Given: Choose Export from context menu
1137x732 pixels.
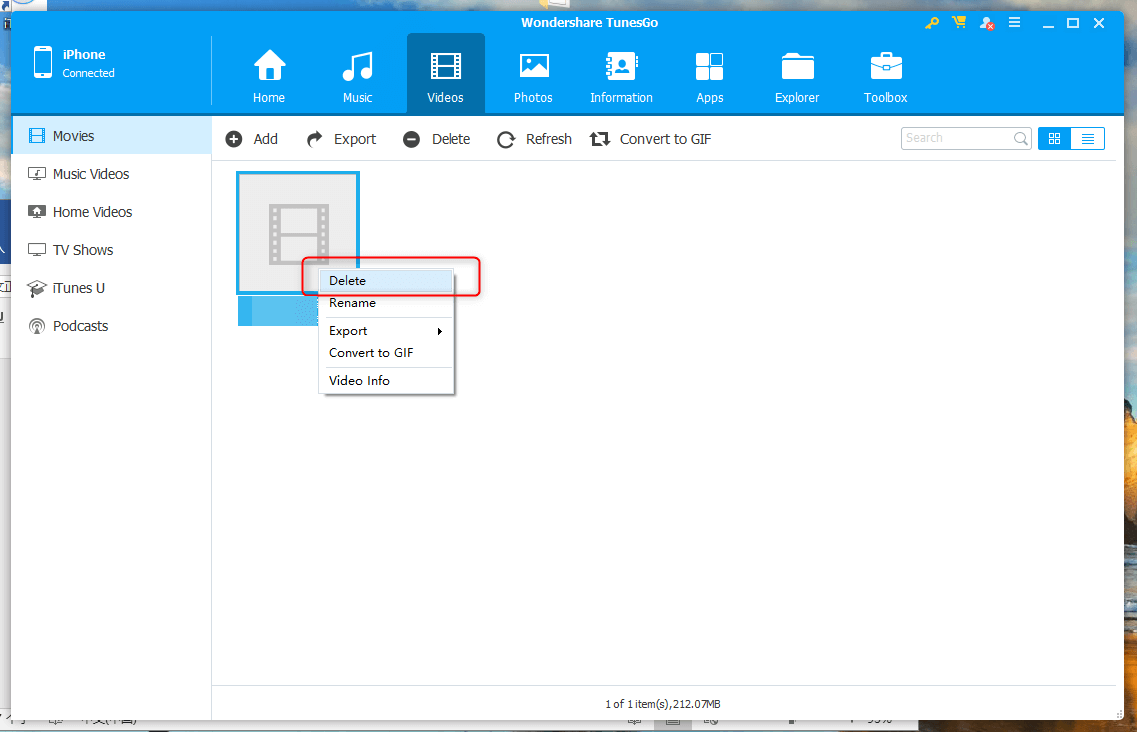Looking at the screenshot, I should pos(386,331).
